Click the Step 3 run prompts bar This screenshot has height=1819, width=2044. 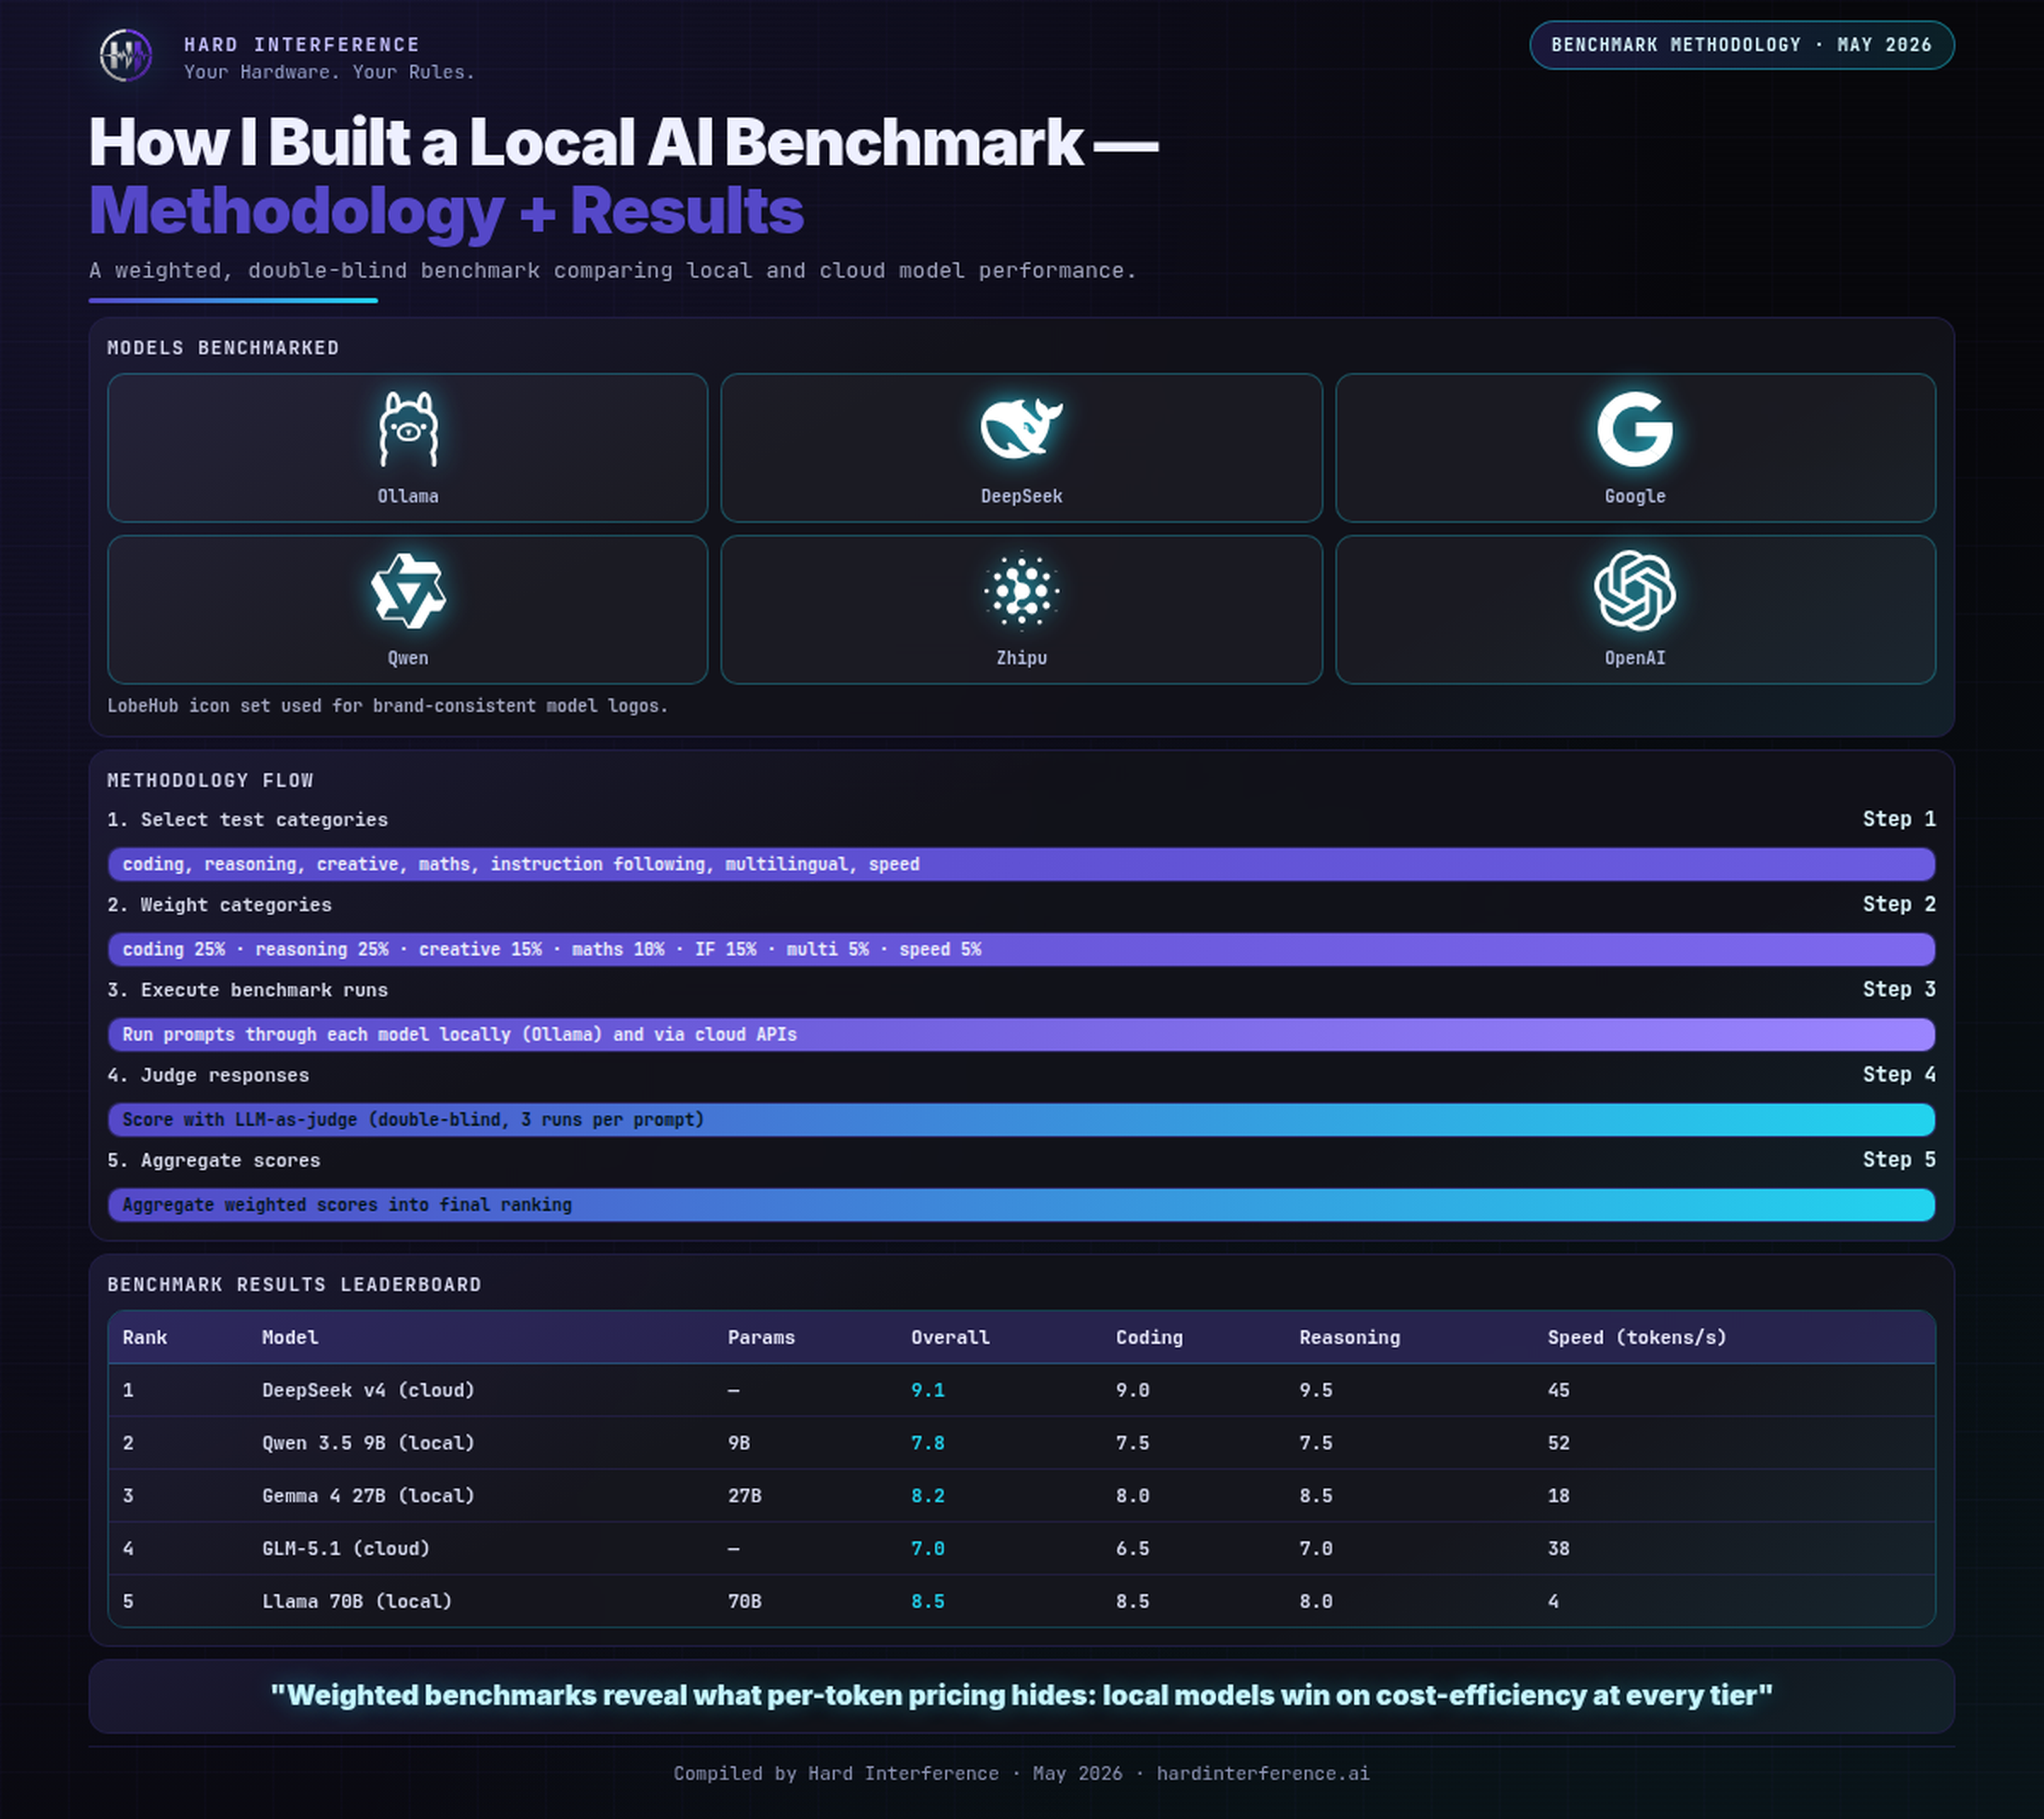tap(1021, 1034)
